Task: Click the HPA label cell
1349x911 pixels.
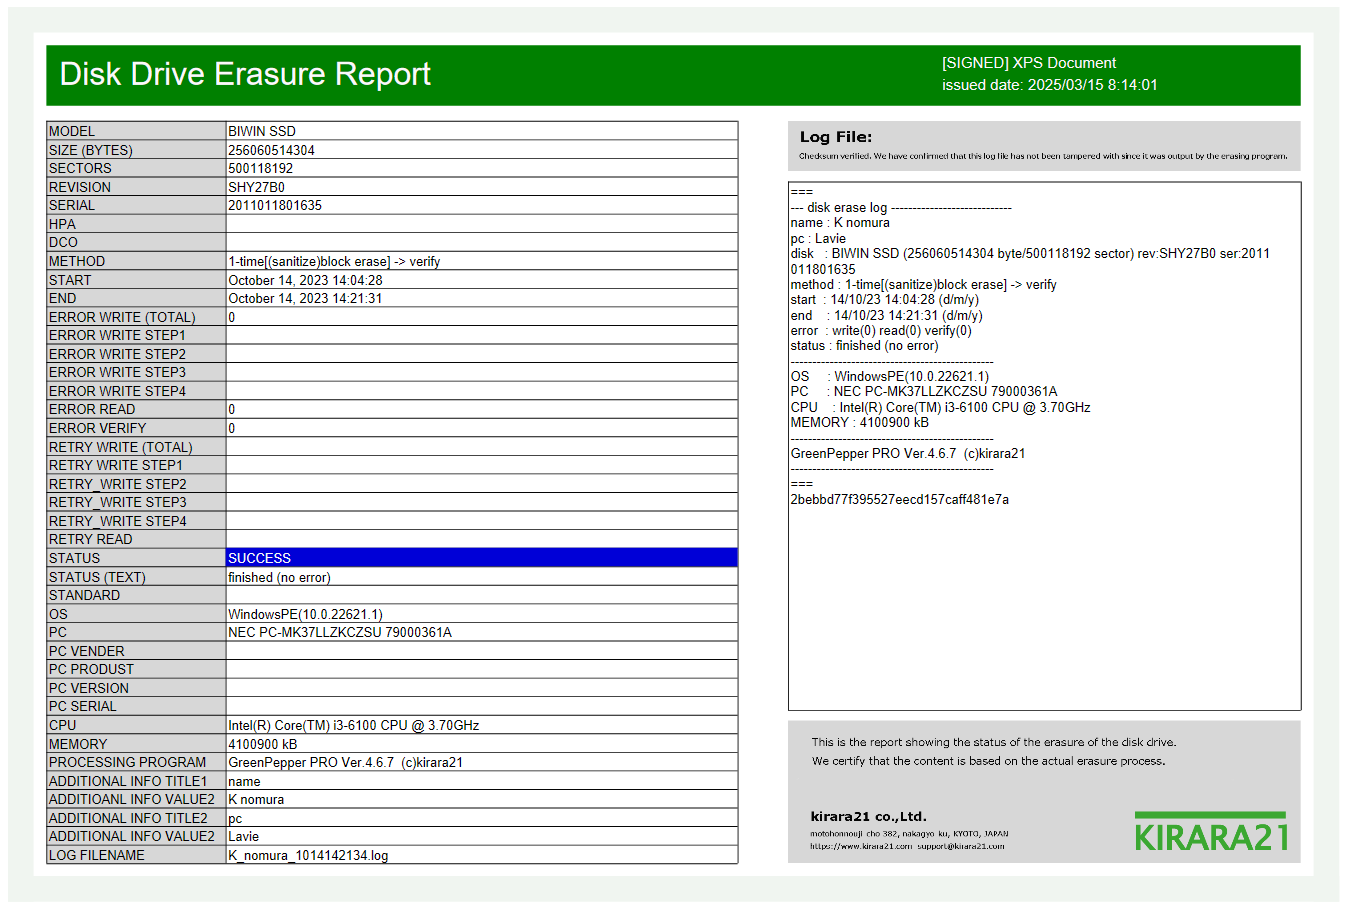Action: (136, 224)
